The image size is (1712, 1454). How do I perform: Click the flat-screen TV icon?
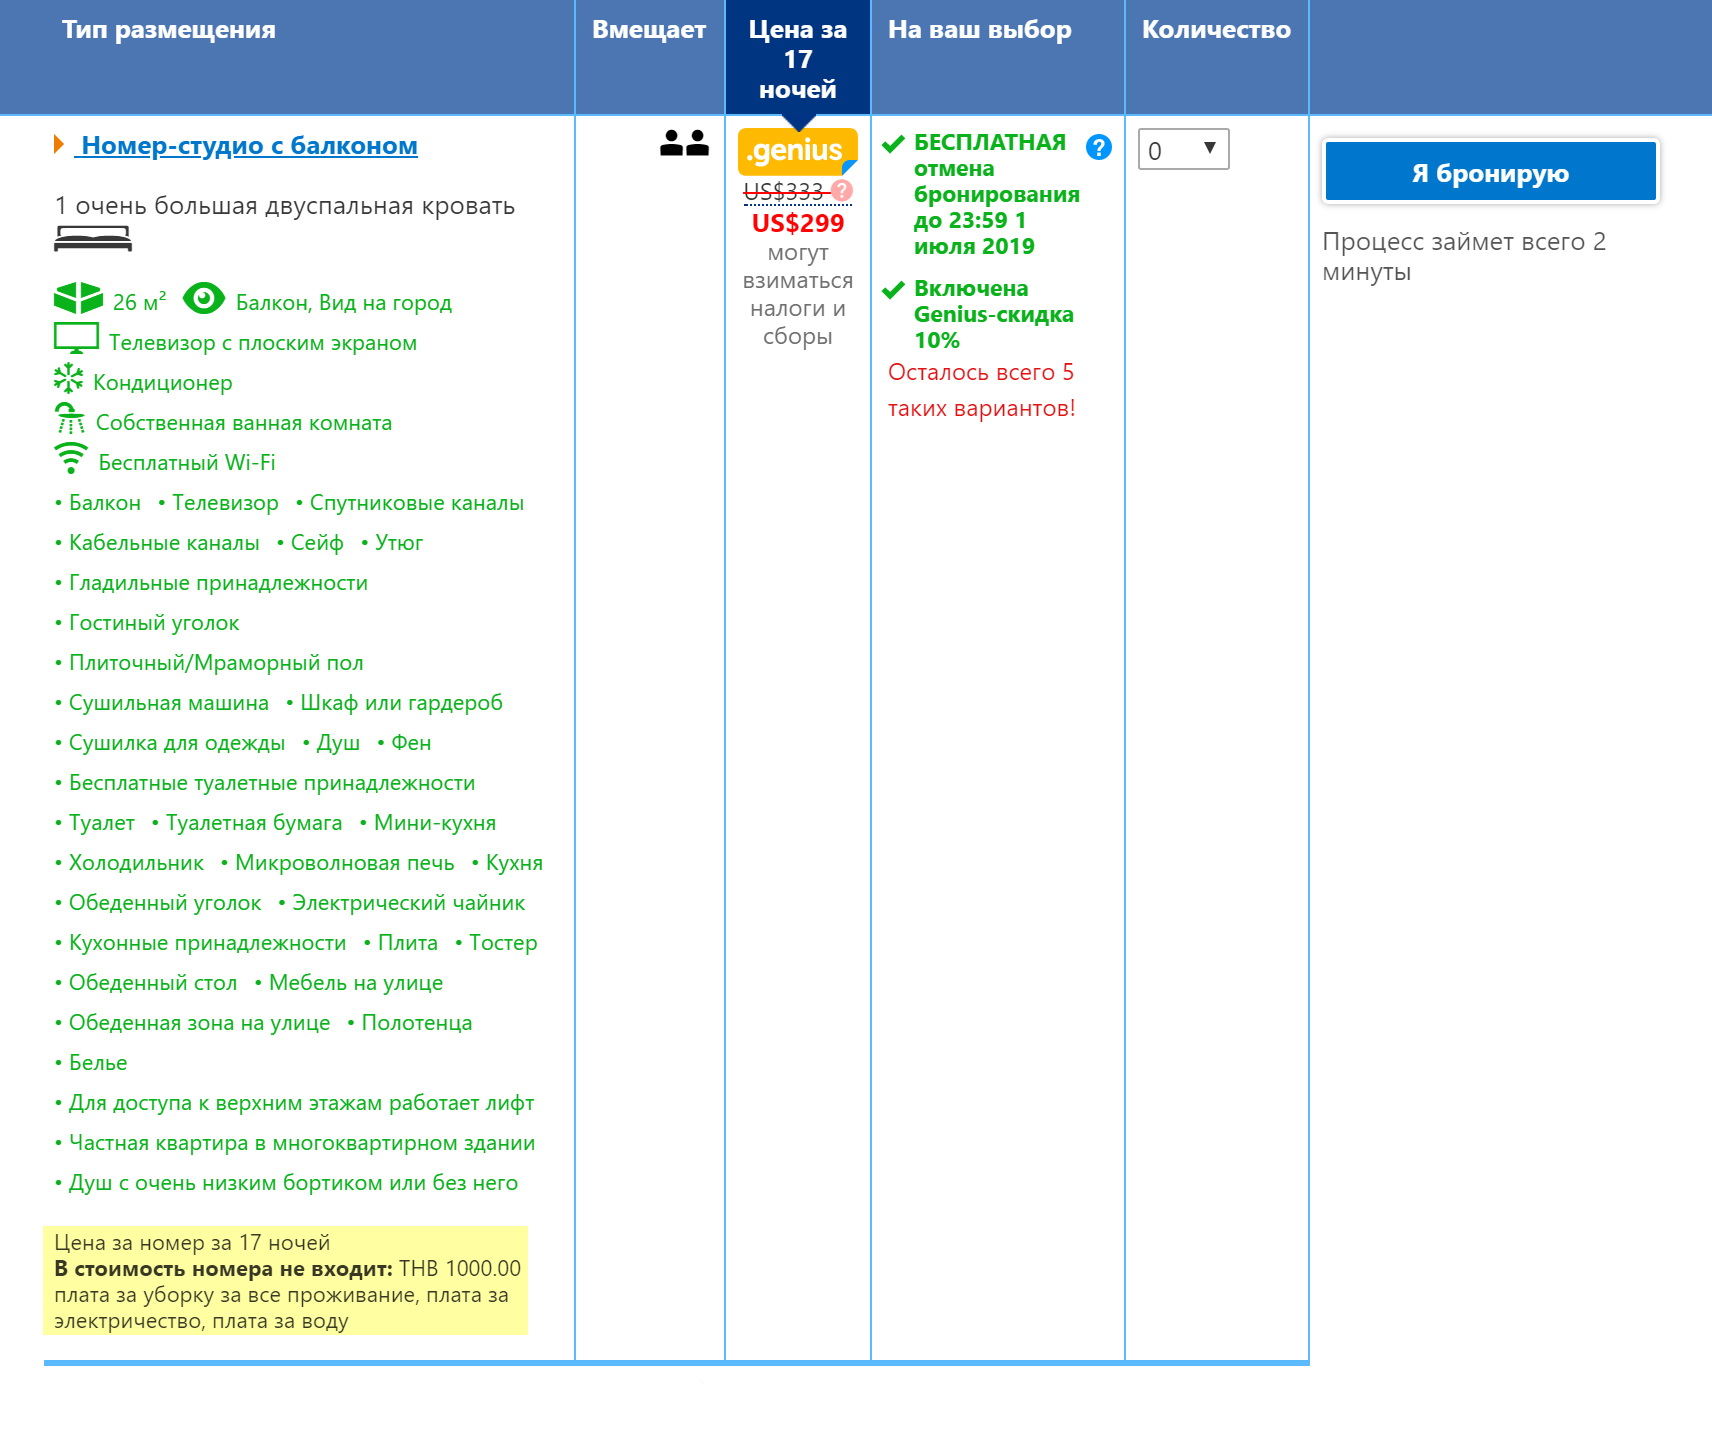click(x=76, y=338)
